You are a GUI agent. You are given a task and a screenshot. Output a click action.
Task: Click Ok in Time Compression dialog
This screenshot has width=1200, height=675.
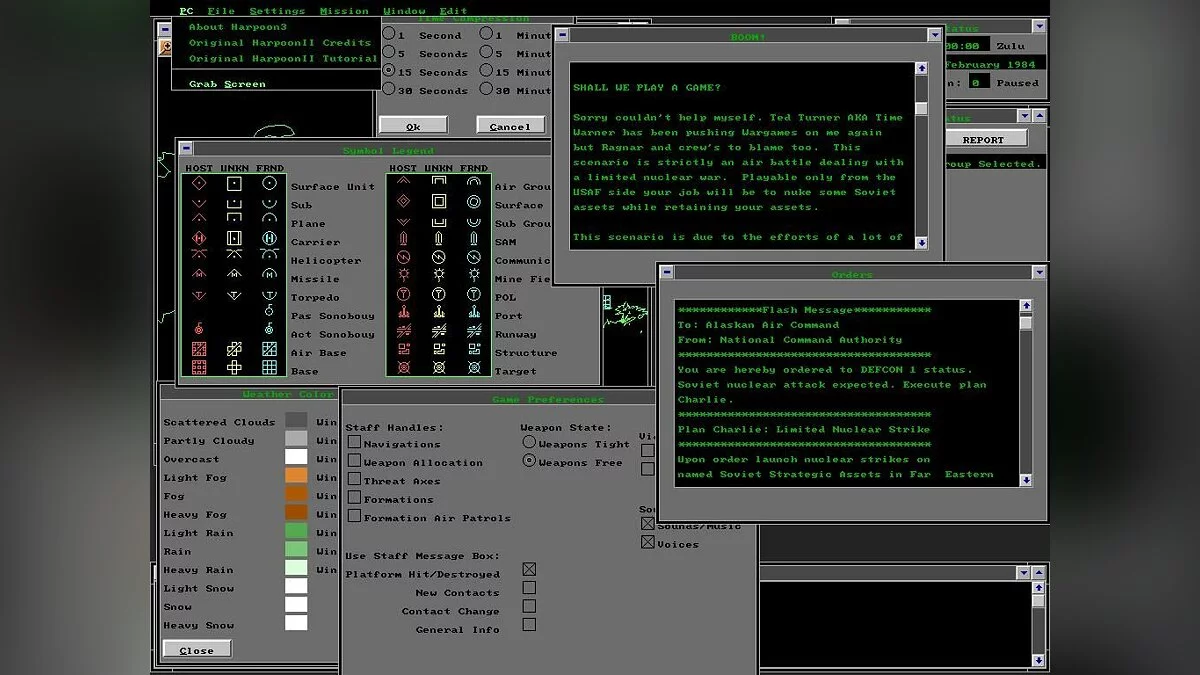coord(413,126)
